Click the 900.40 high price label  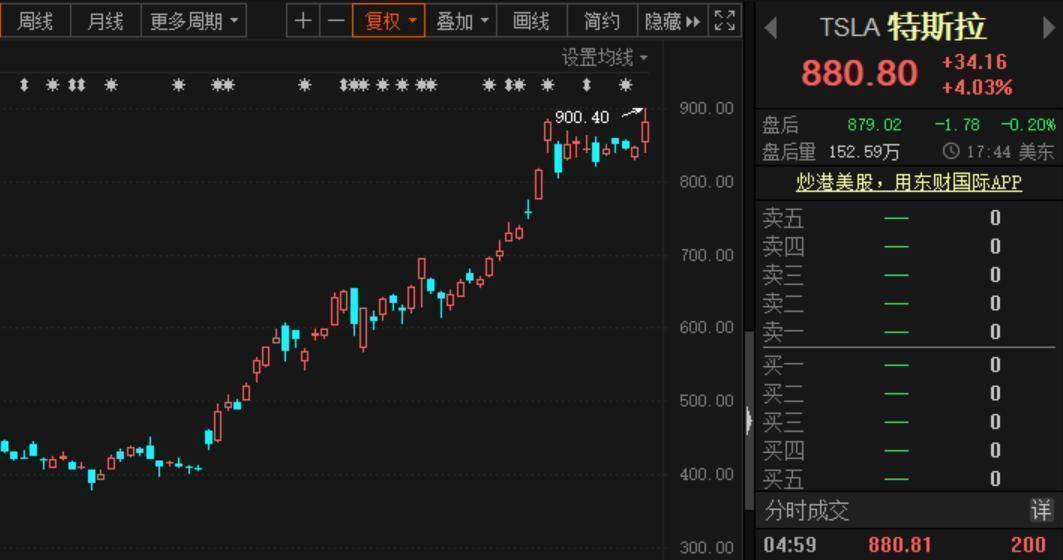point(582,117)
